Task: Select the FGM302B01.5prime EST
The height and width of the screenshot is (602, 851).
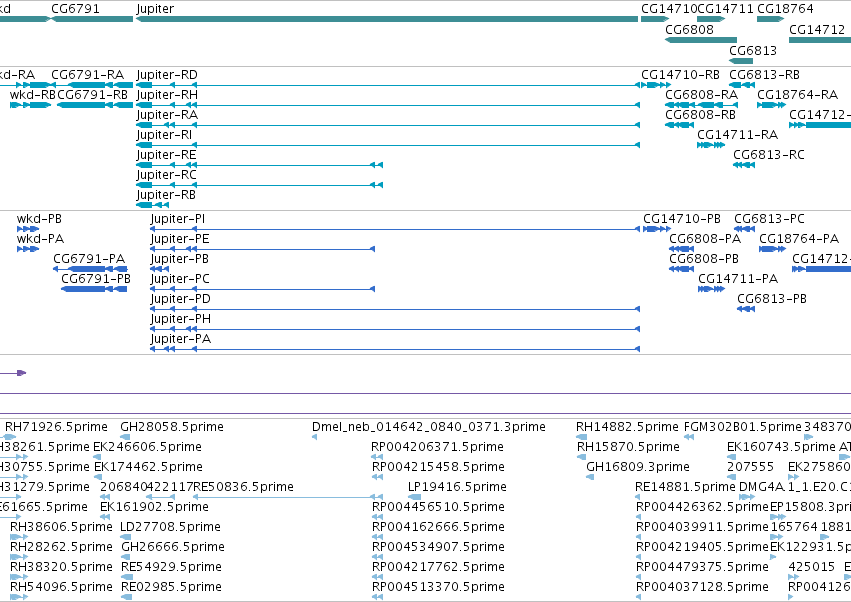Action: (689, 437)
